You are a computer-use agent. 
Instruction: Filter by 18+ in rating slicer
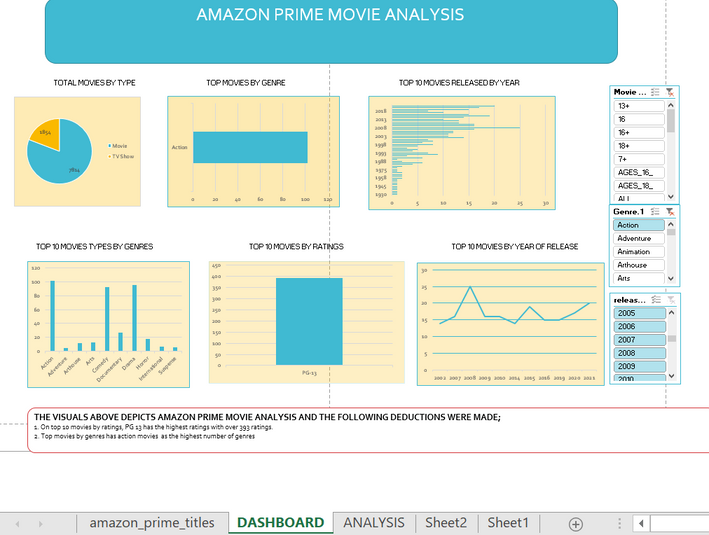639,146
